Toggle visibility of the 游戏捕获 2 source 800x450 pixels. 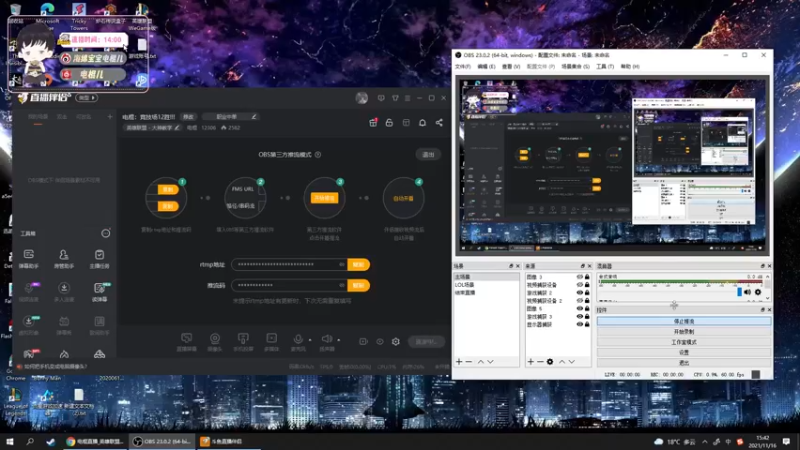580,293
